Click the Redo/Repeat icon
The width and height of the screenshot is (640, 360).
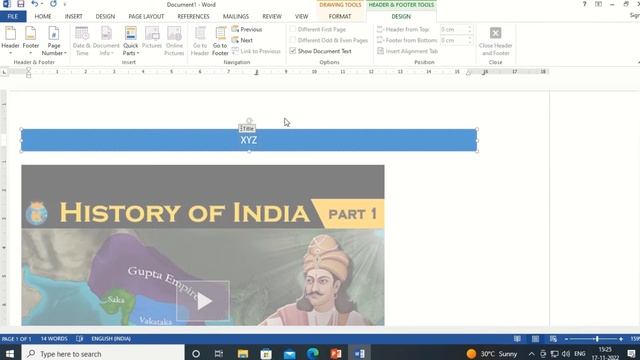(x=53, y=4)
